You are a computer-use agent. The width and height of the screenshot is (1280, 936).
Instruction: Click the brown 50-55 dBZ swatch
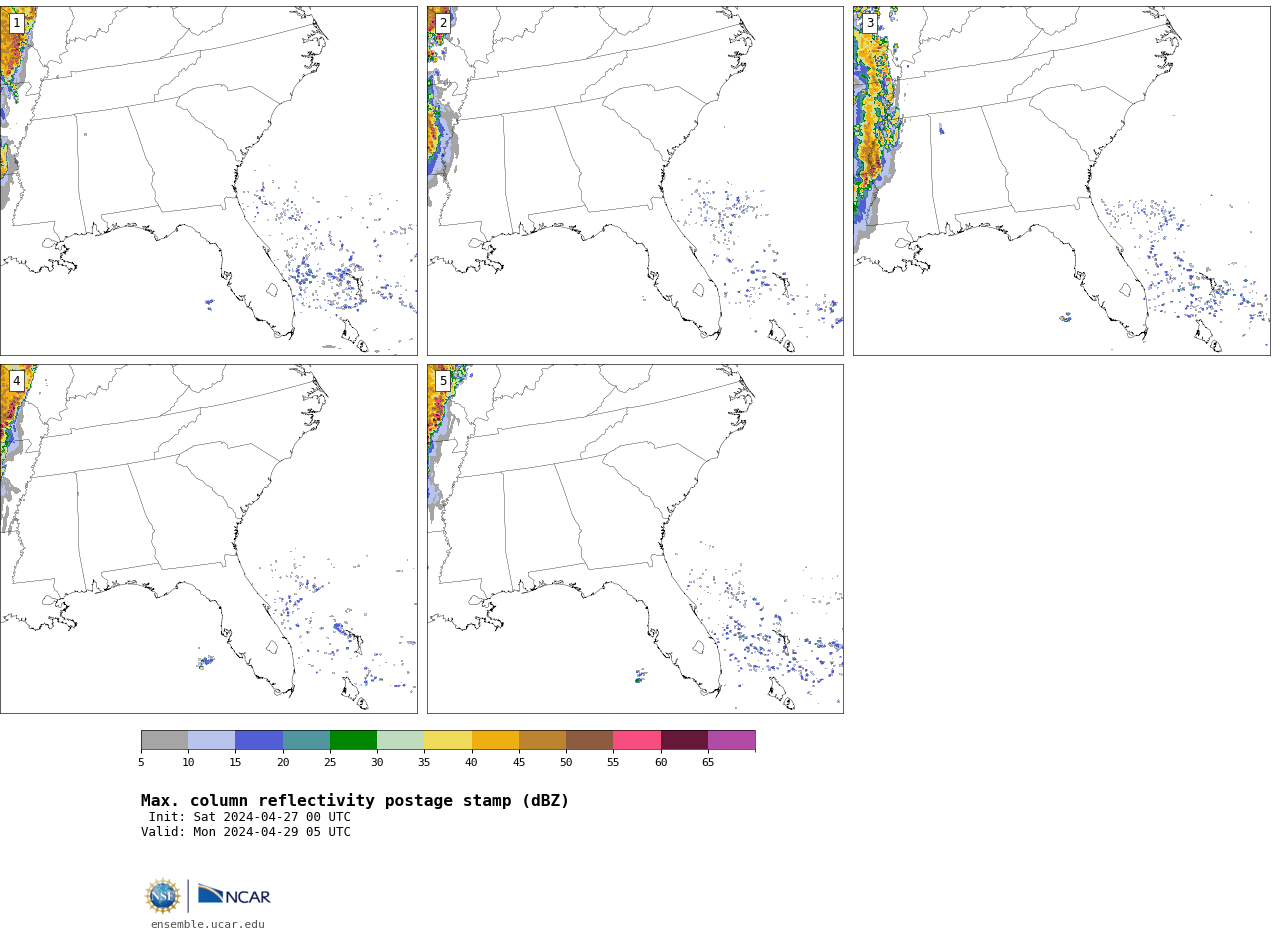pyautogui.click(x=589, y=740)
